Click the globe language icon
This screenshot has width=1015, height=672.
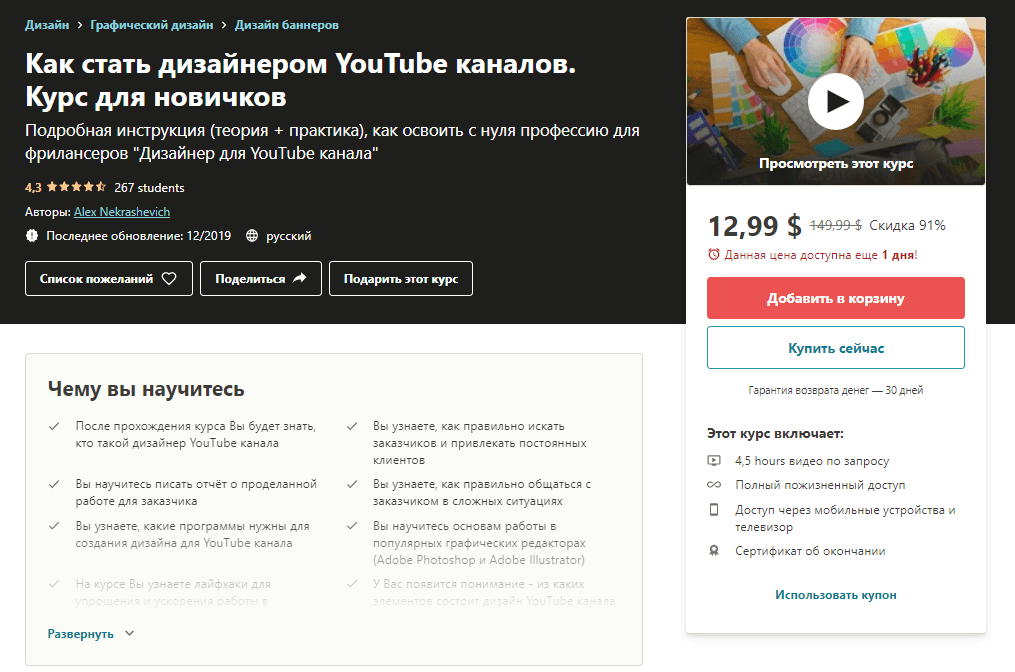pos(252,236)
